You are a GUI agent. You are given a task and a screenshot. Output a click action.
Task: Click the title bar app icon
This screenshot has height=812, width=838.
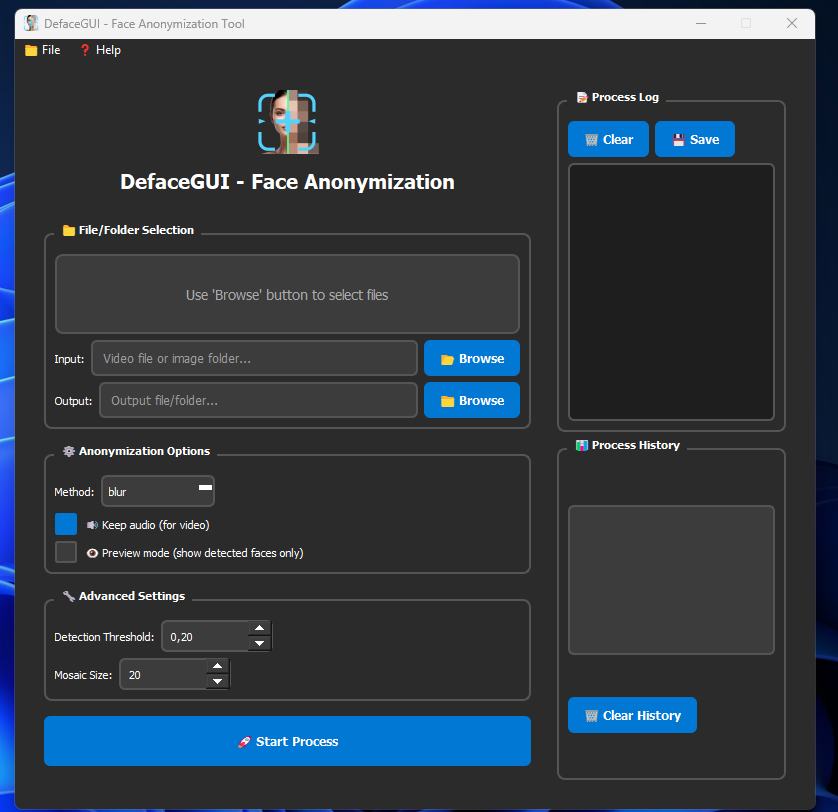(31, 23)
